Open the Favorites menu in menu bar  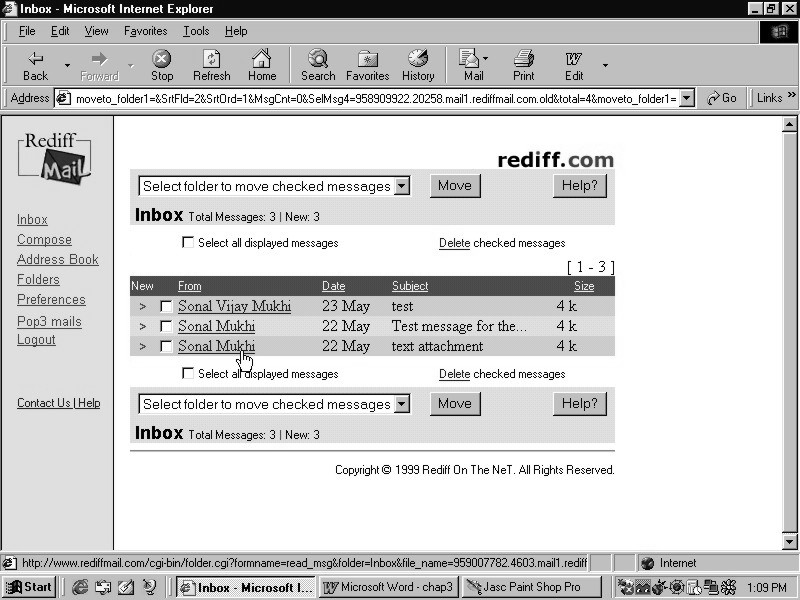coord(145,31)
